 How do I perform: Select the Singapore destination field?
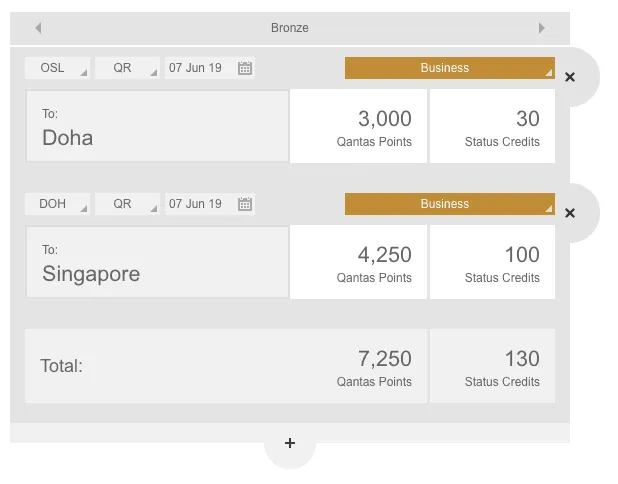[x=157, y=262]
